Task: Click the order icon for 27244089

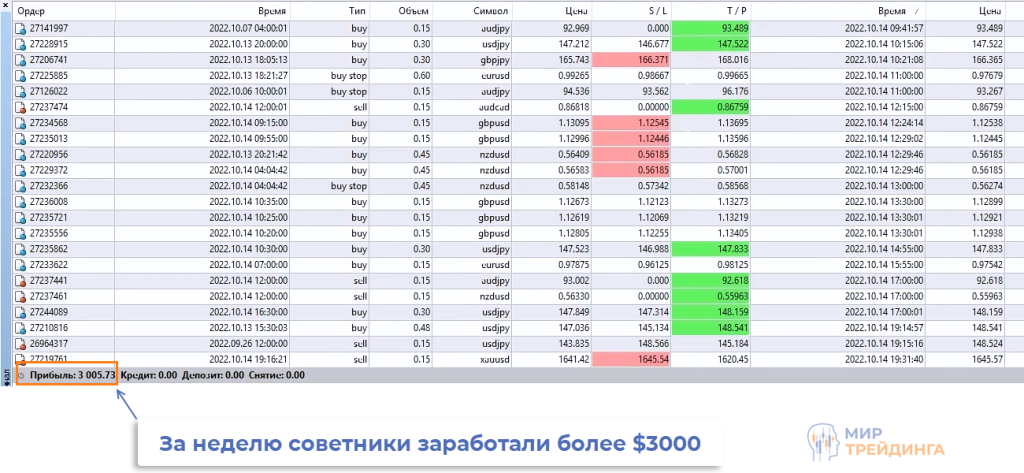Action: 20,312
